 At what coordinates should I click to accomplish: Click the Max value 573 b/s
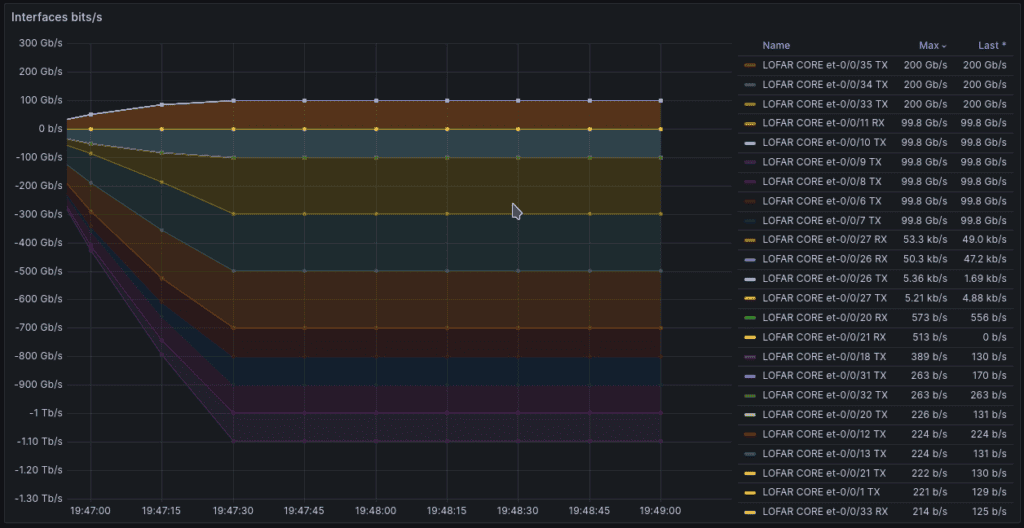[x=931, y=318]
